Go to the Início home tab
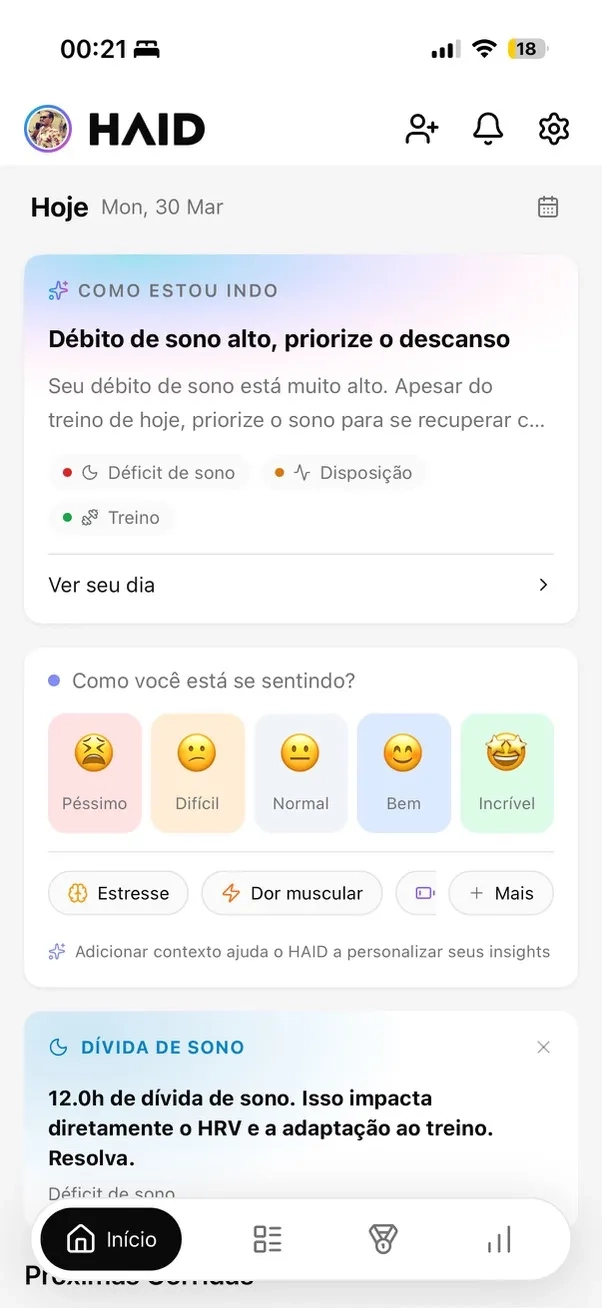 (112, 1240)
